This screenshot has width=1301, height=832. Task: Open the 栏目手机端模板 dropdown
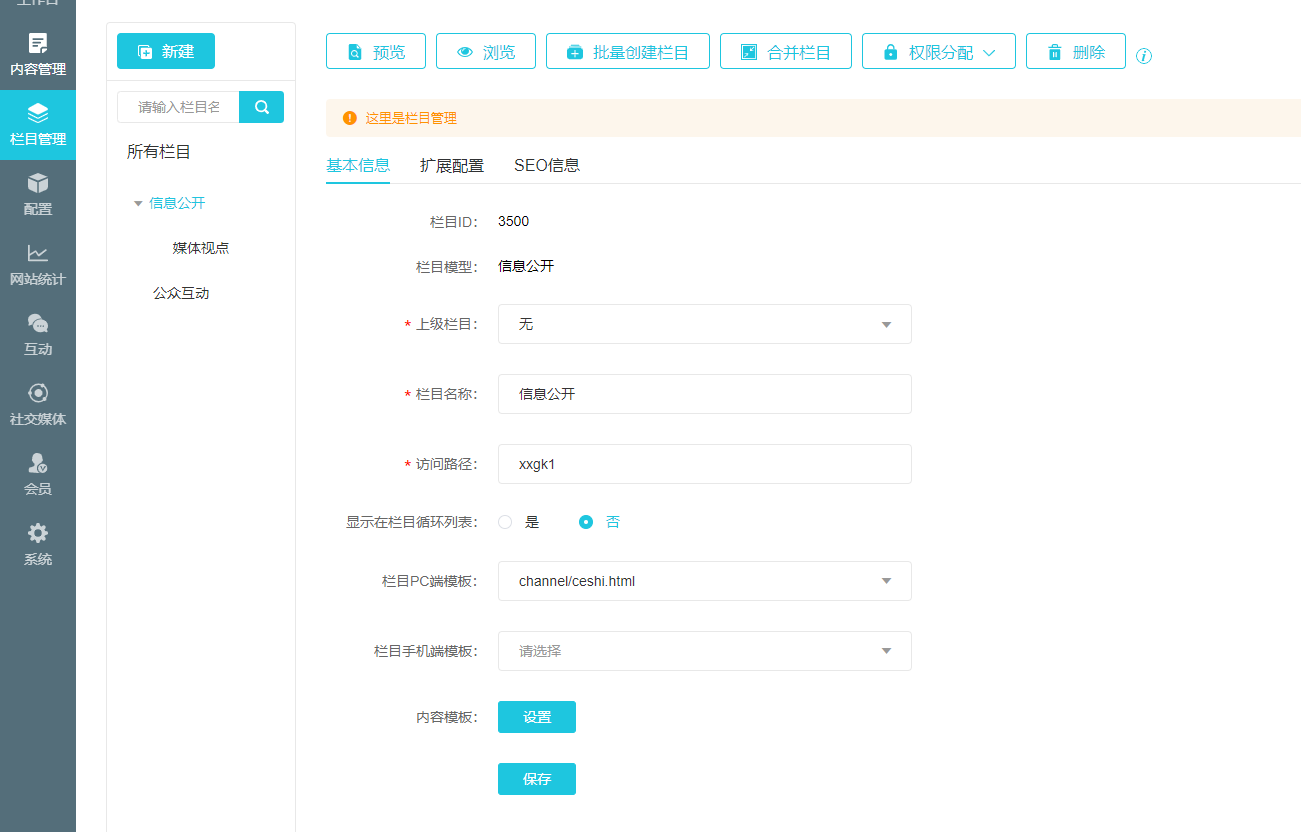pos(704,651)
